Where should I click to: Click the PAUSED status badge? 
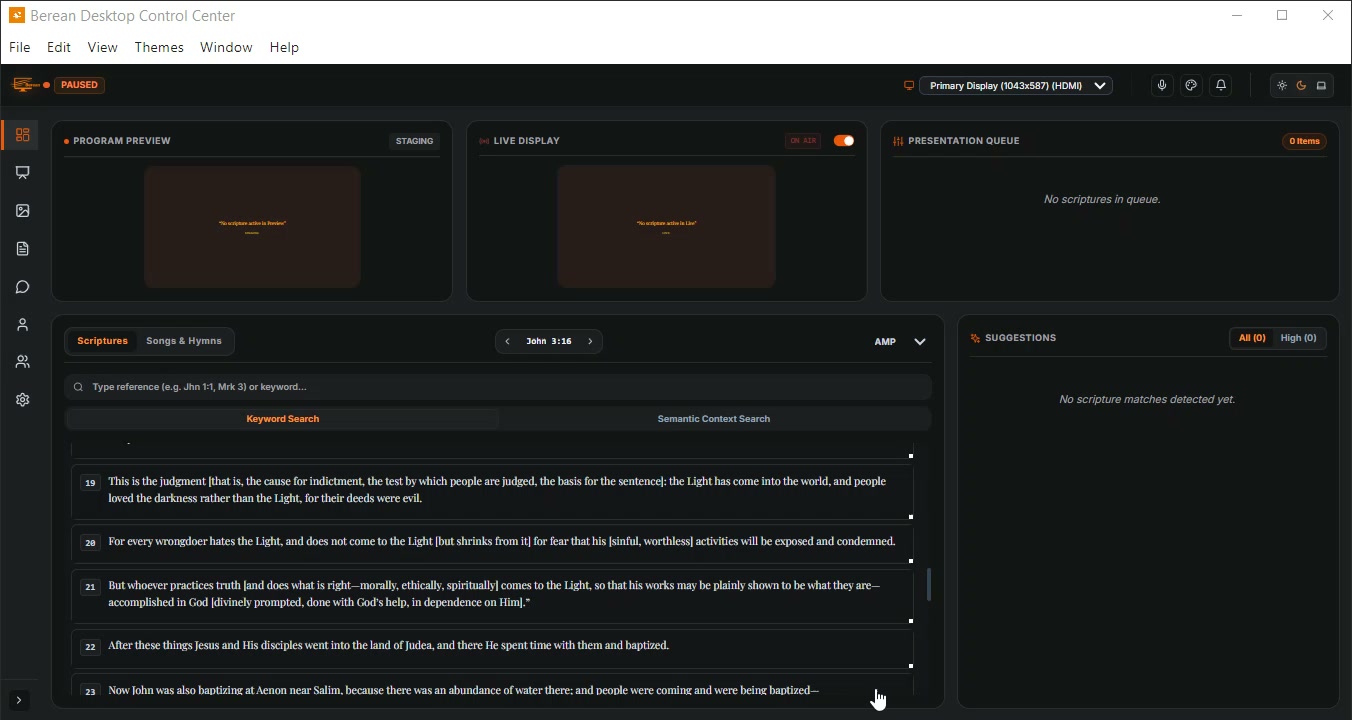pos(79,85)
